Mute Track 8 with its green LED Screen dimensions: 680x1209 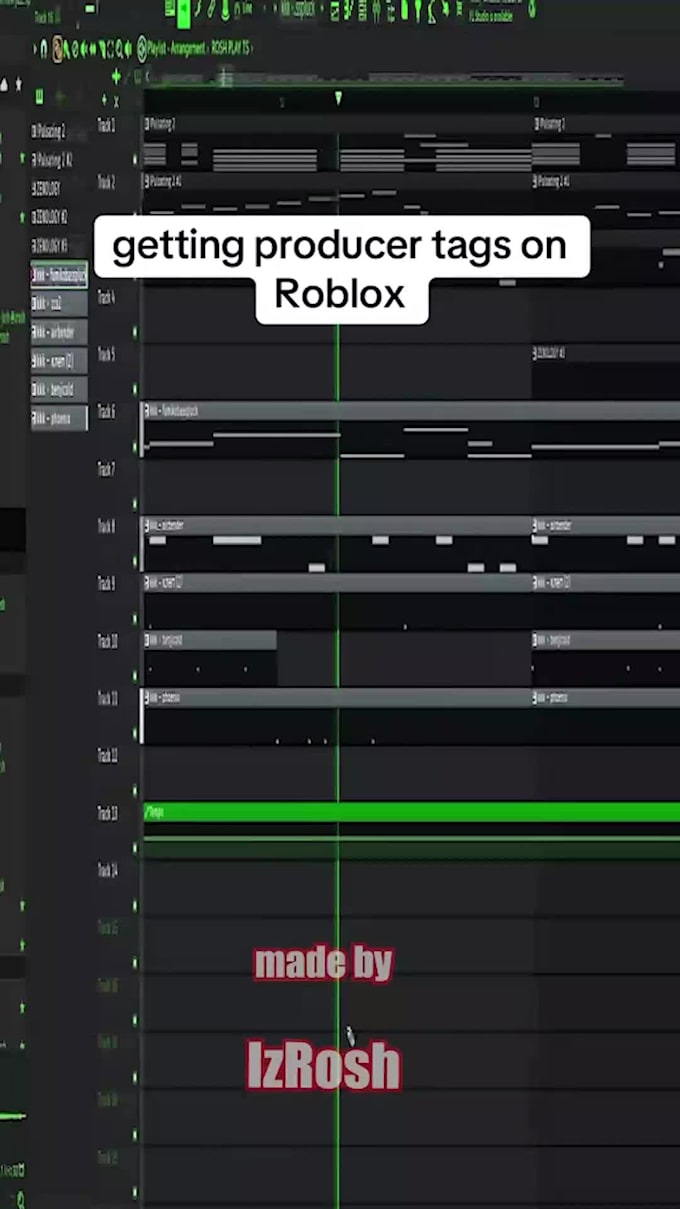pyautogui.click(x=135, y=561)
